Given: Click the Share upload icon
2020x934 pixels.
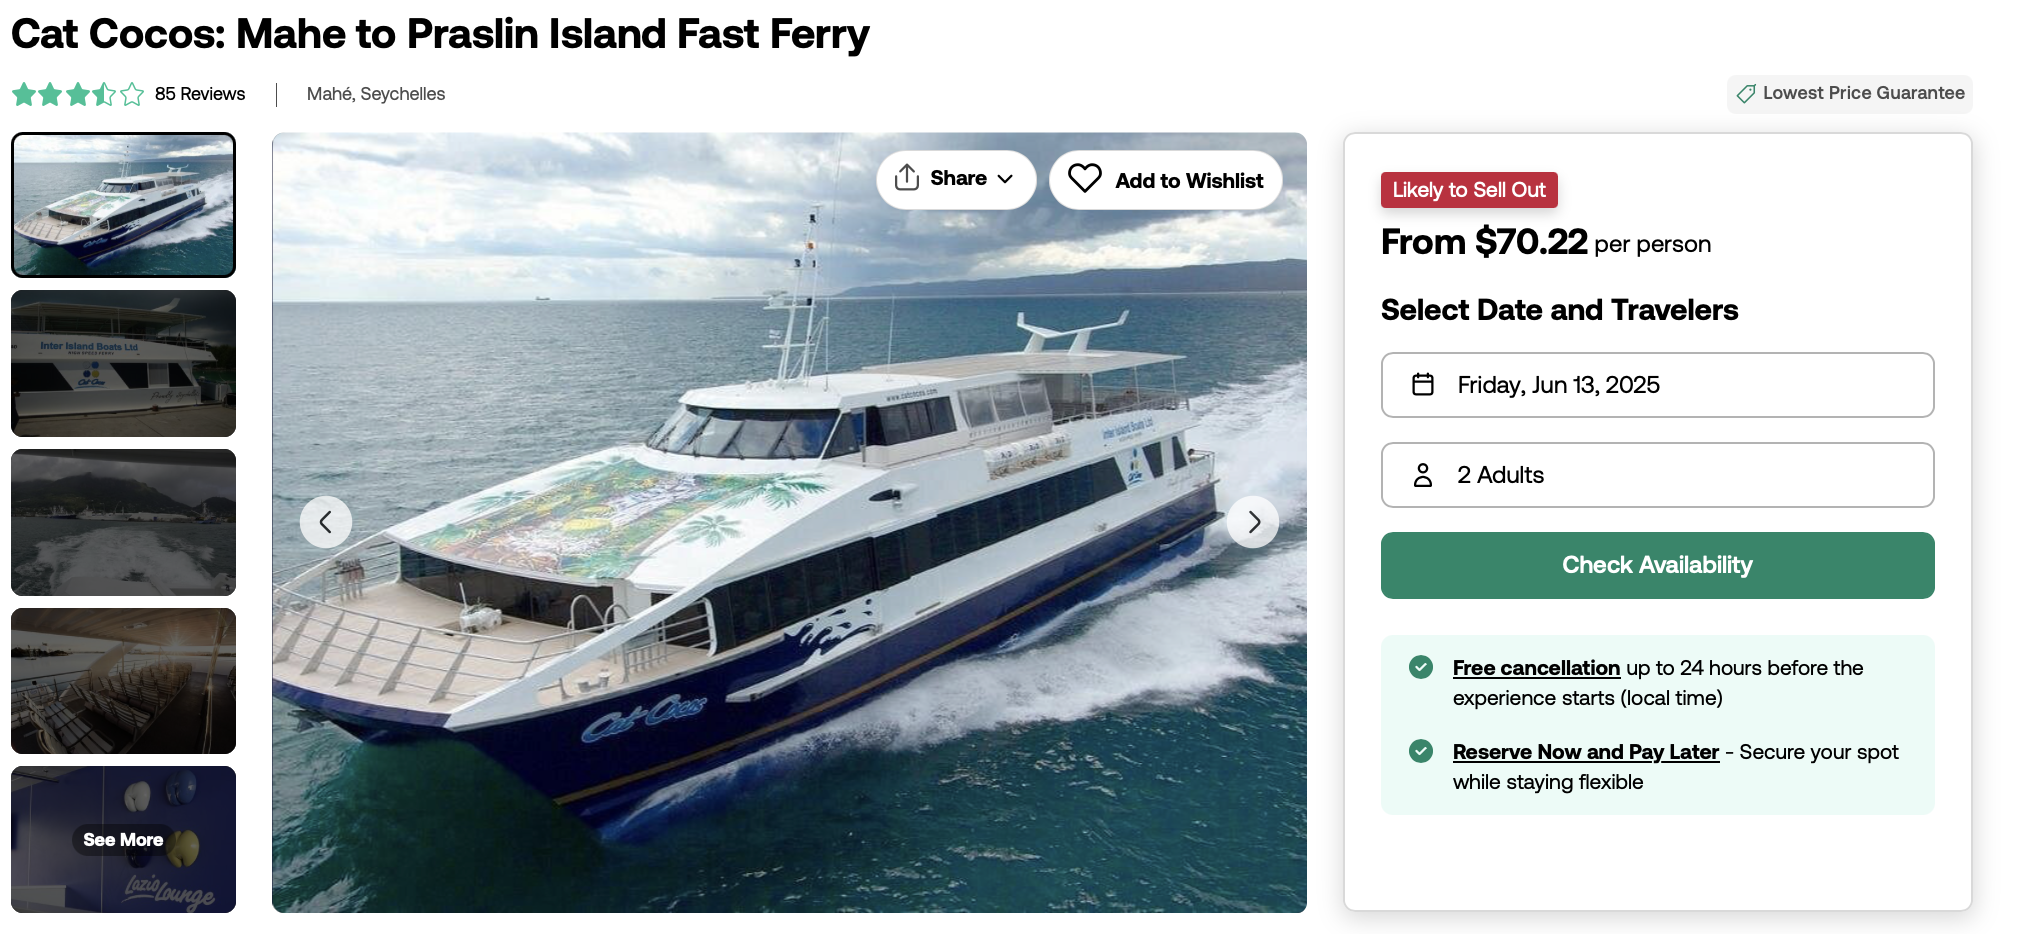Looking at the screenshot, I should pos(907,178).
